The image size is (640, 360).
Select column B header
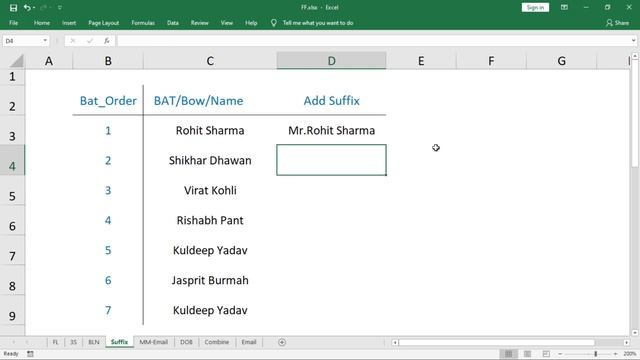(108, 61)
